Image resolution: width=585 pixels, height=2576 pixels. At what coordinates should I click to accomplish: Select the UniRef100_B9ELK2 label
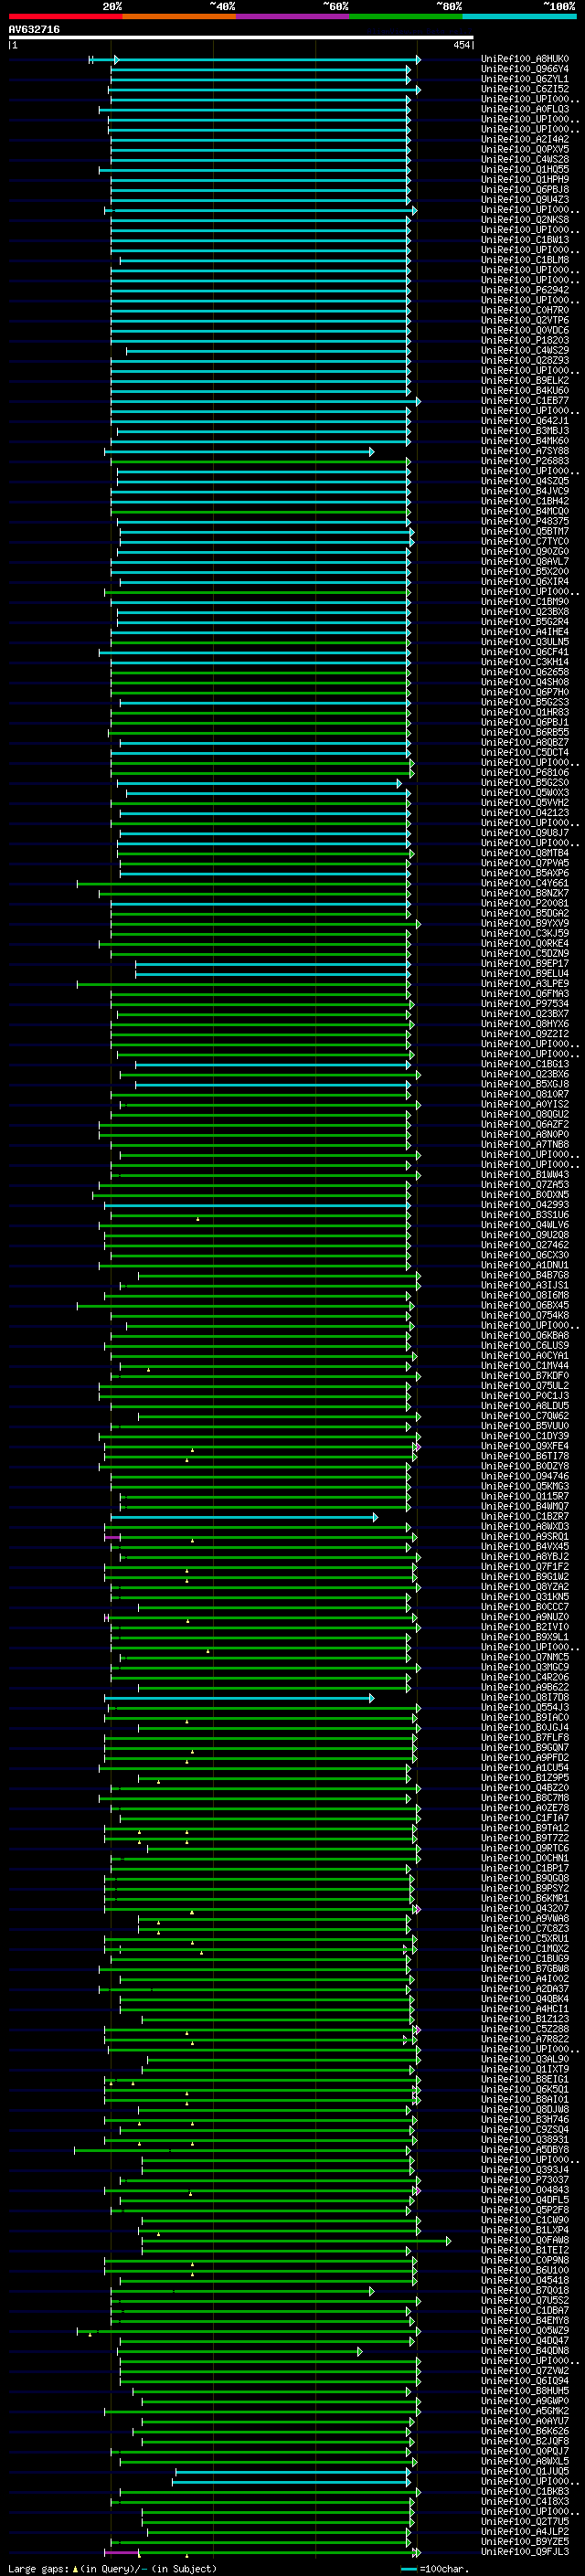point(525,381)
